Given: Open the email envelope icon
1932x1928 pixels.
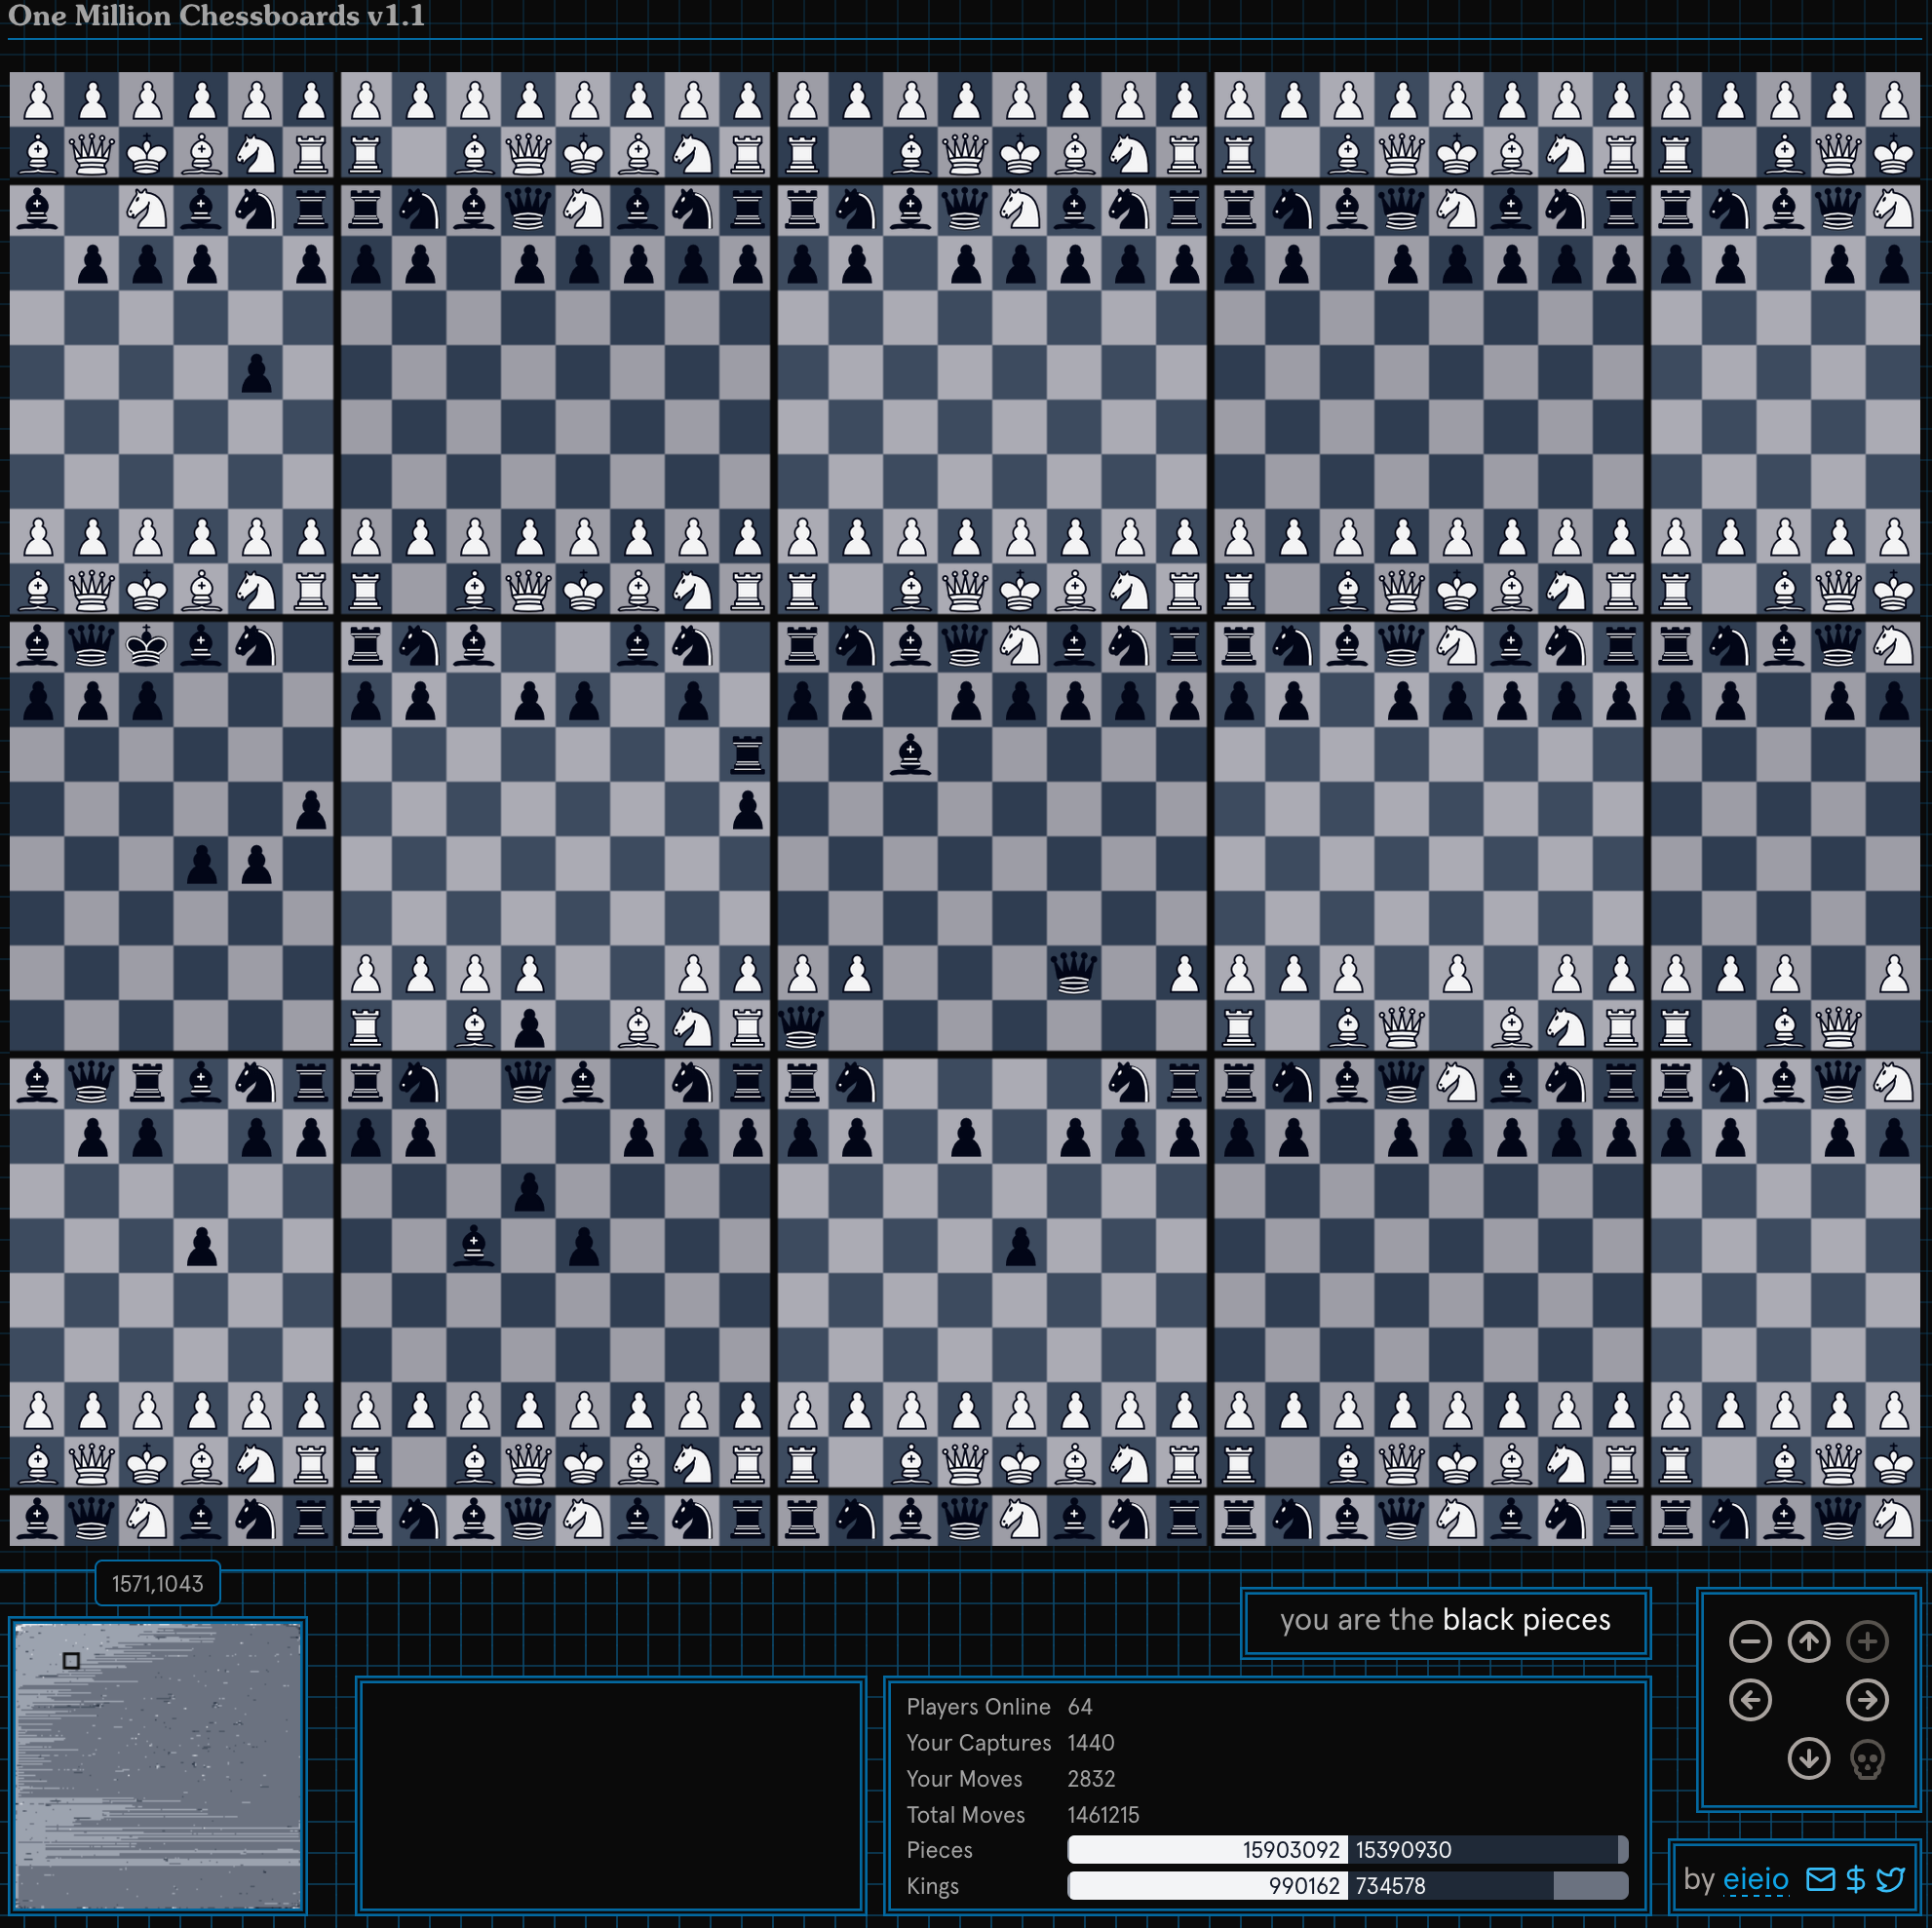Looking at the screenshot, I should tap(1820, 1879).
